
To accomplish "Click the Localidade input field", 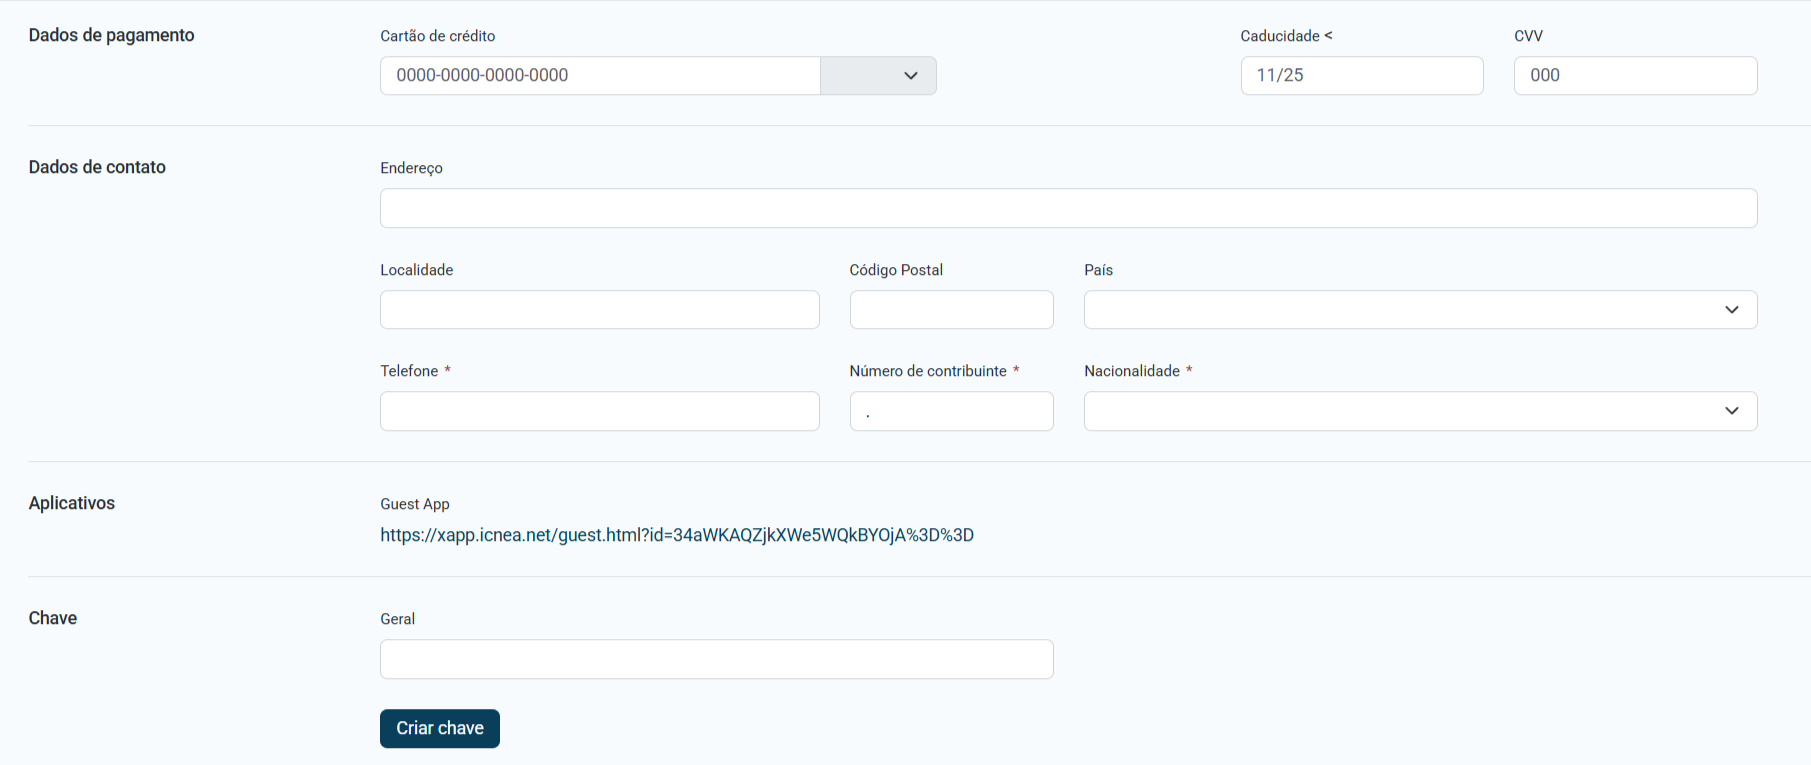I will coord(600,310).
